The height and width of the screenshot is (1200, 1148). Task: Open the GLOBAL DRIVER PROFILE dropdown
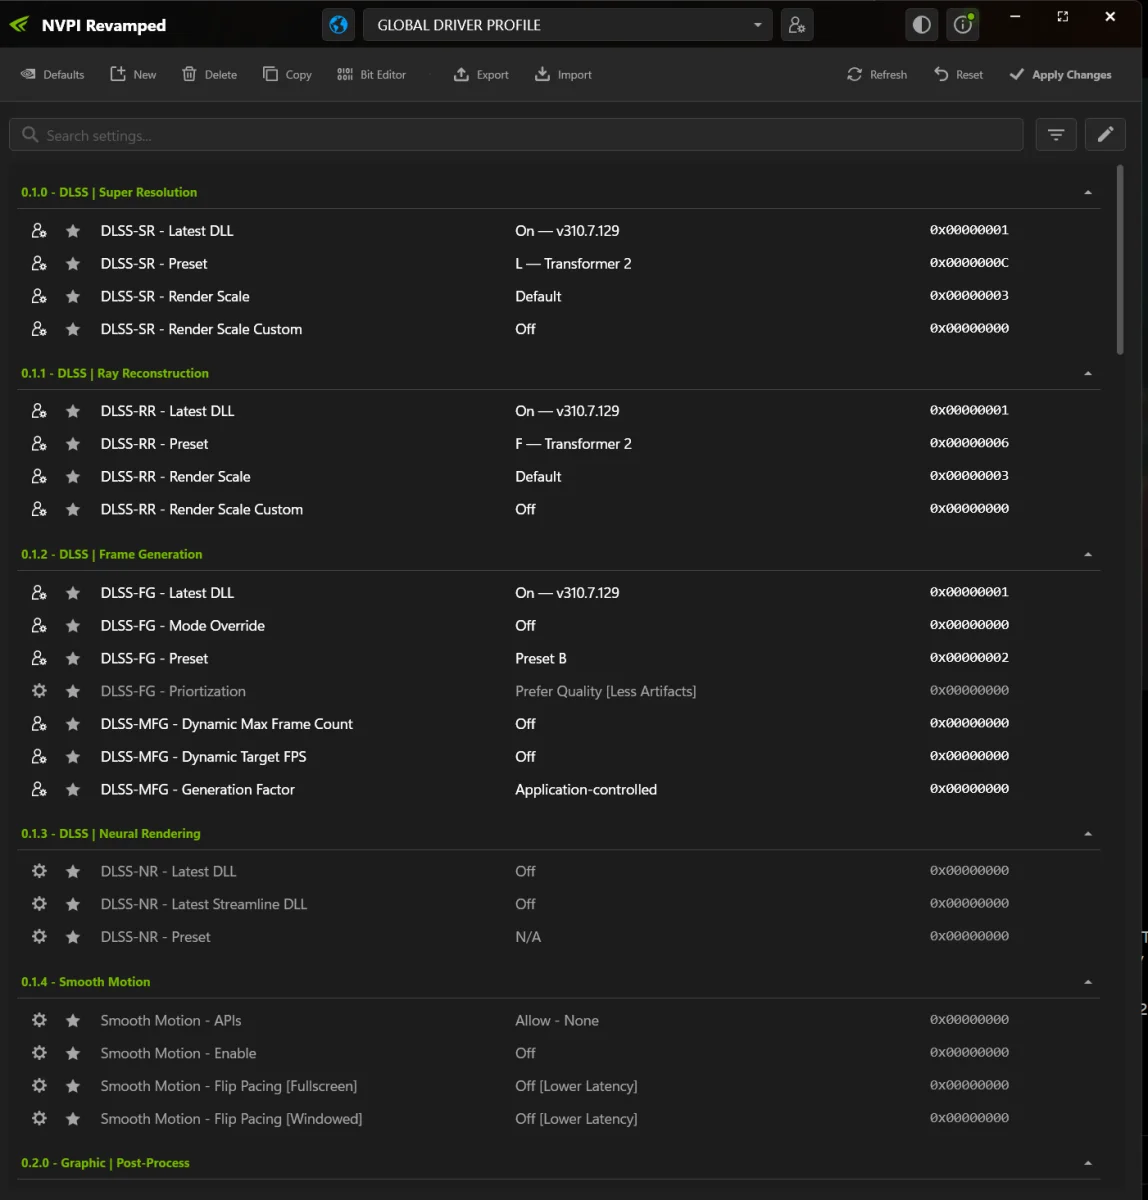tap(567, 25)
